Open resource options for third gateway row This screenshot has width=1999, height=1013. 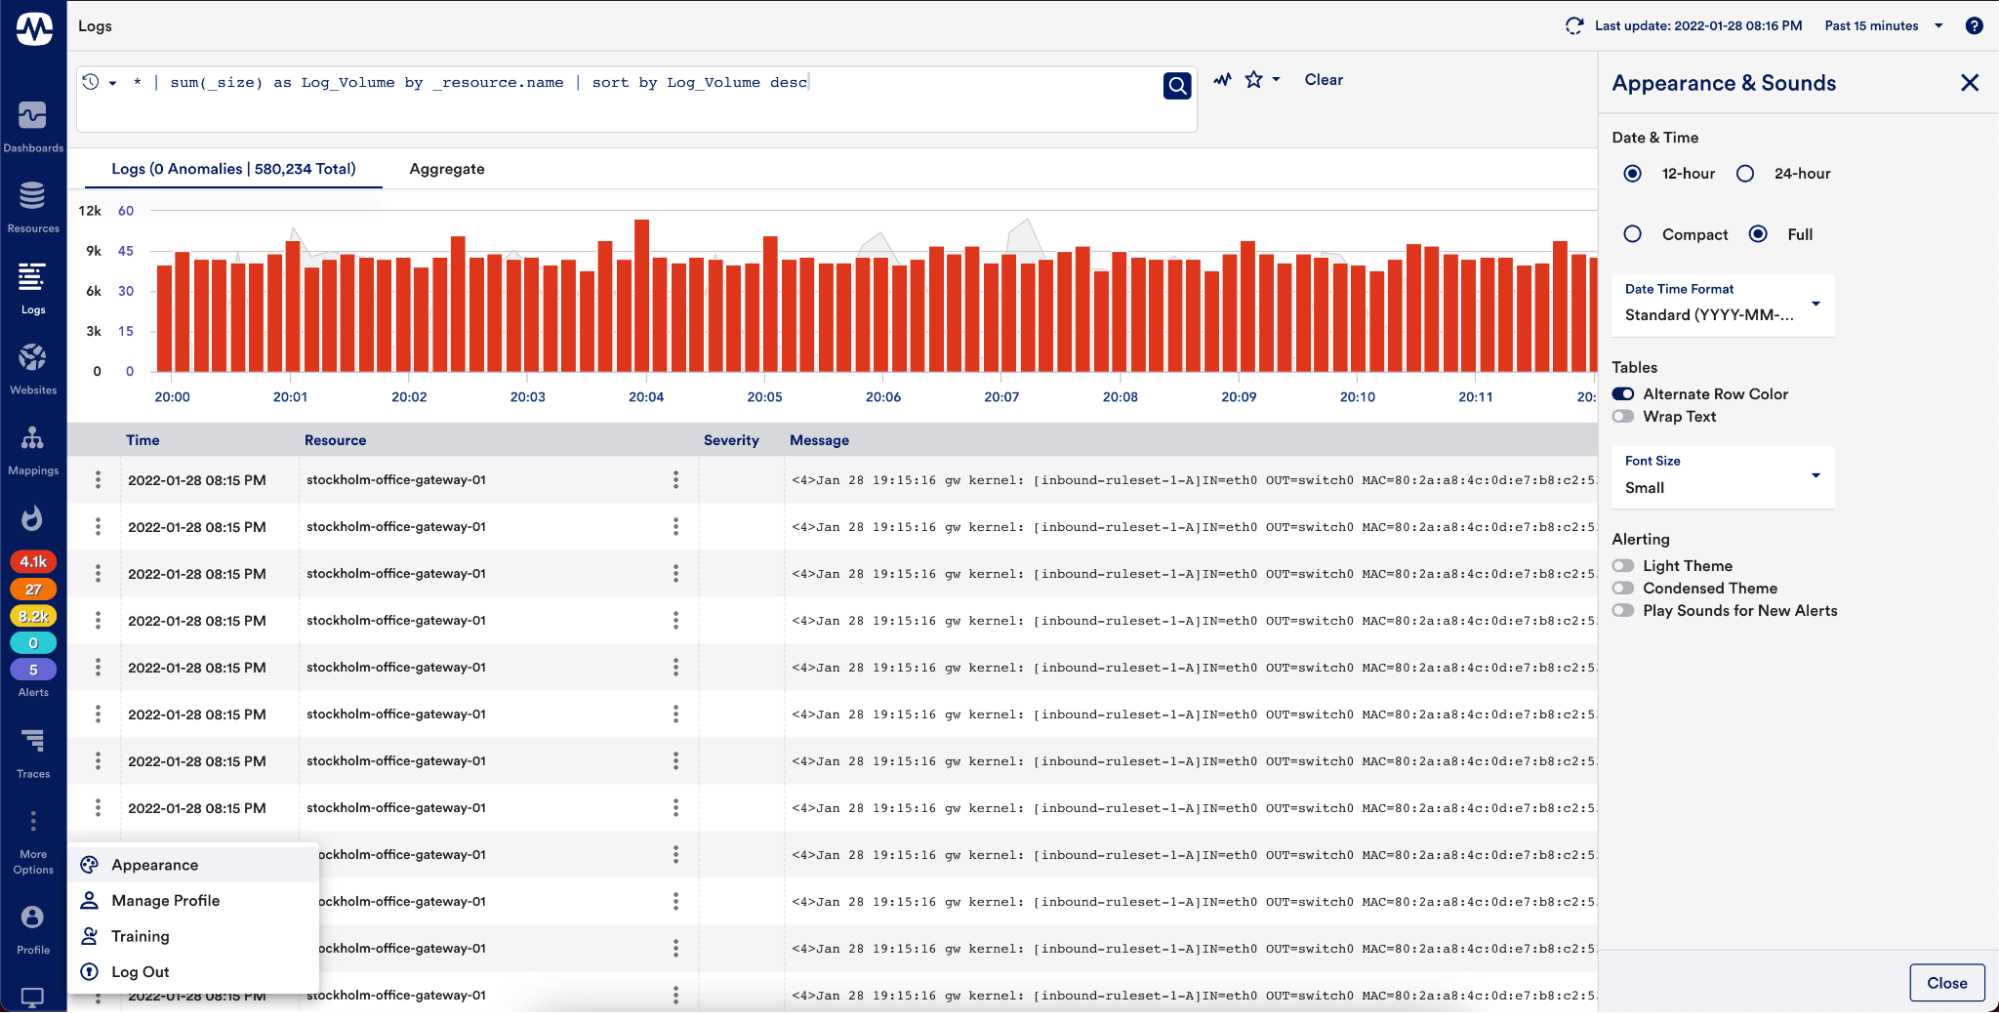pyautogui.click(x=676, y=574)
